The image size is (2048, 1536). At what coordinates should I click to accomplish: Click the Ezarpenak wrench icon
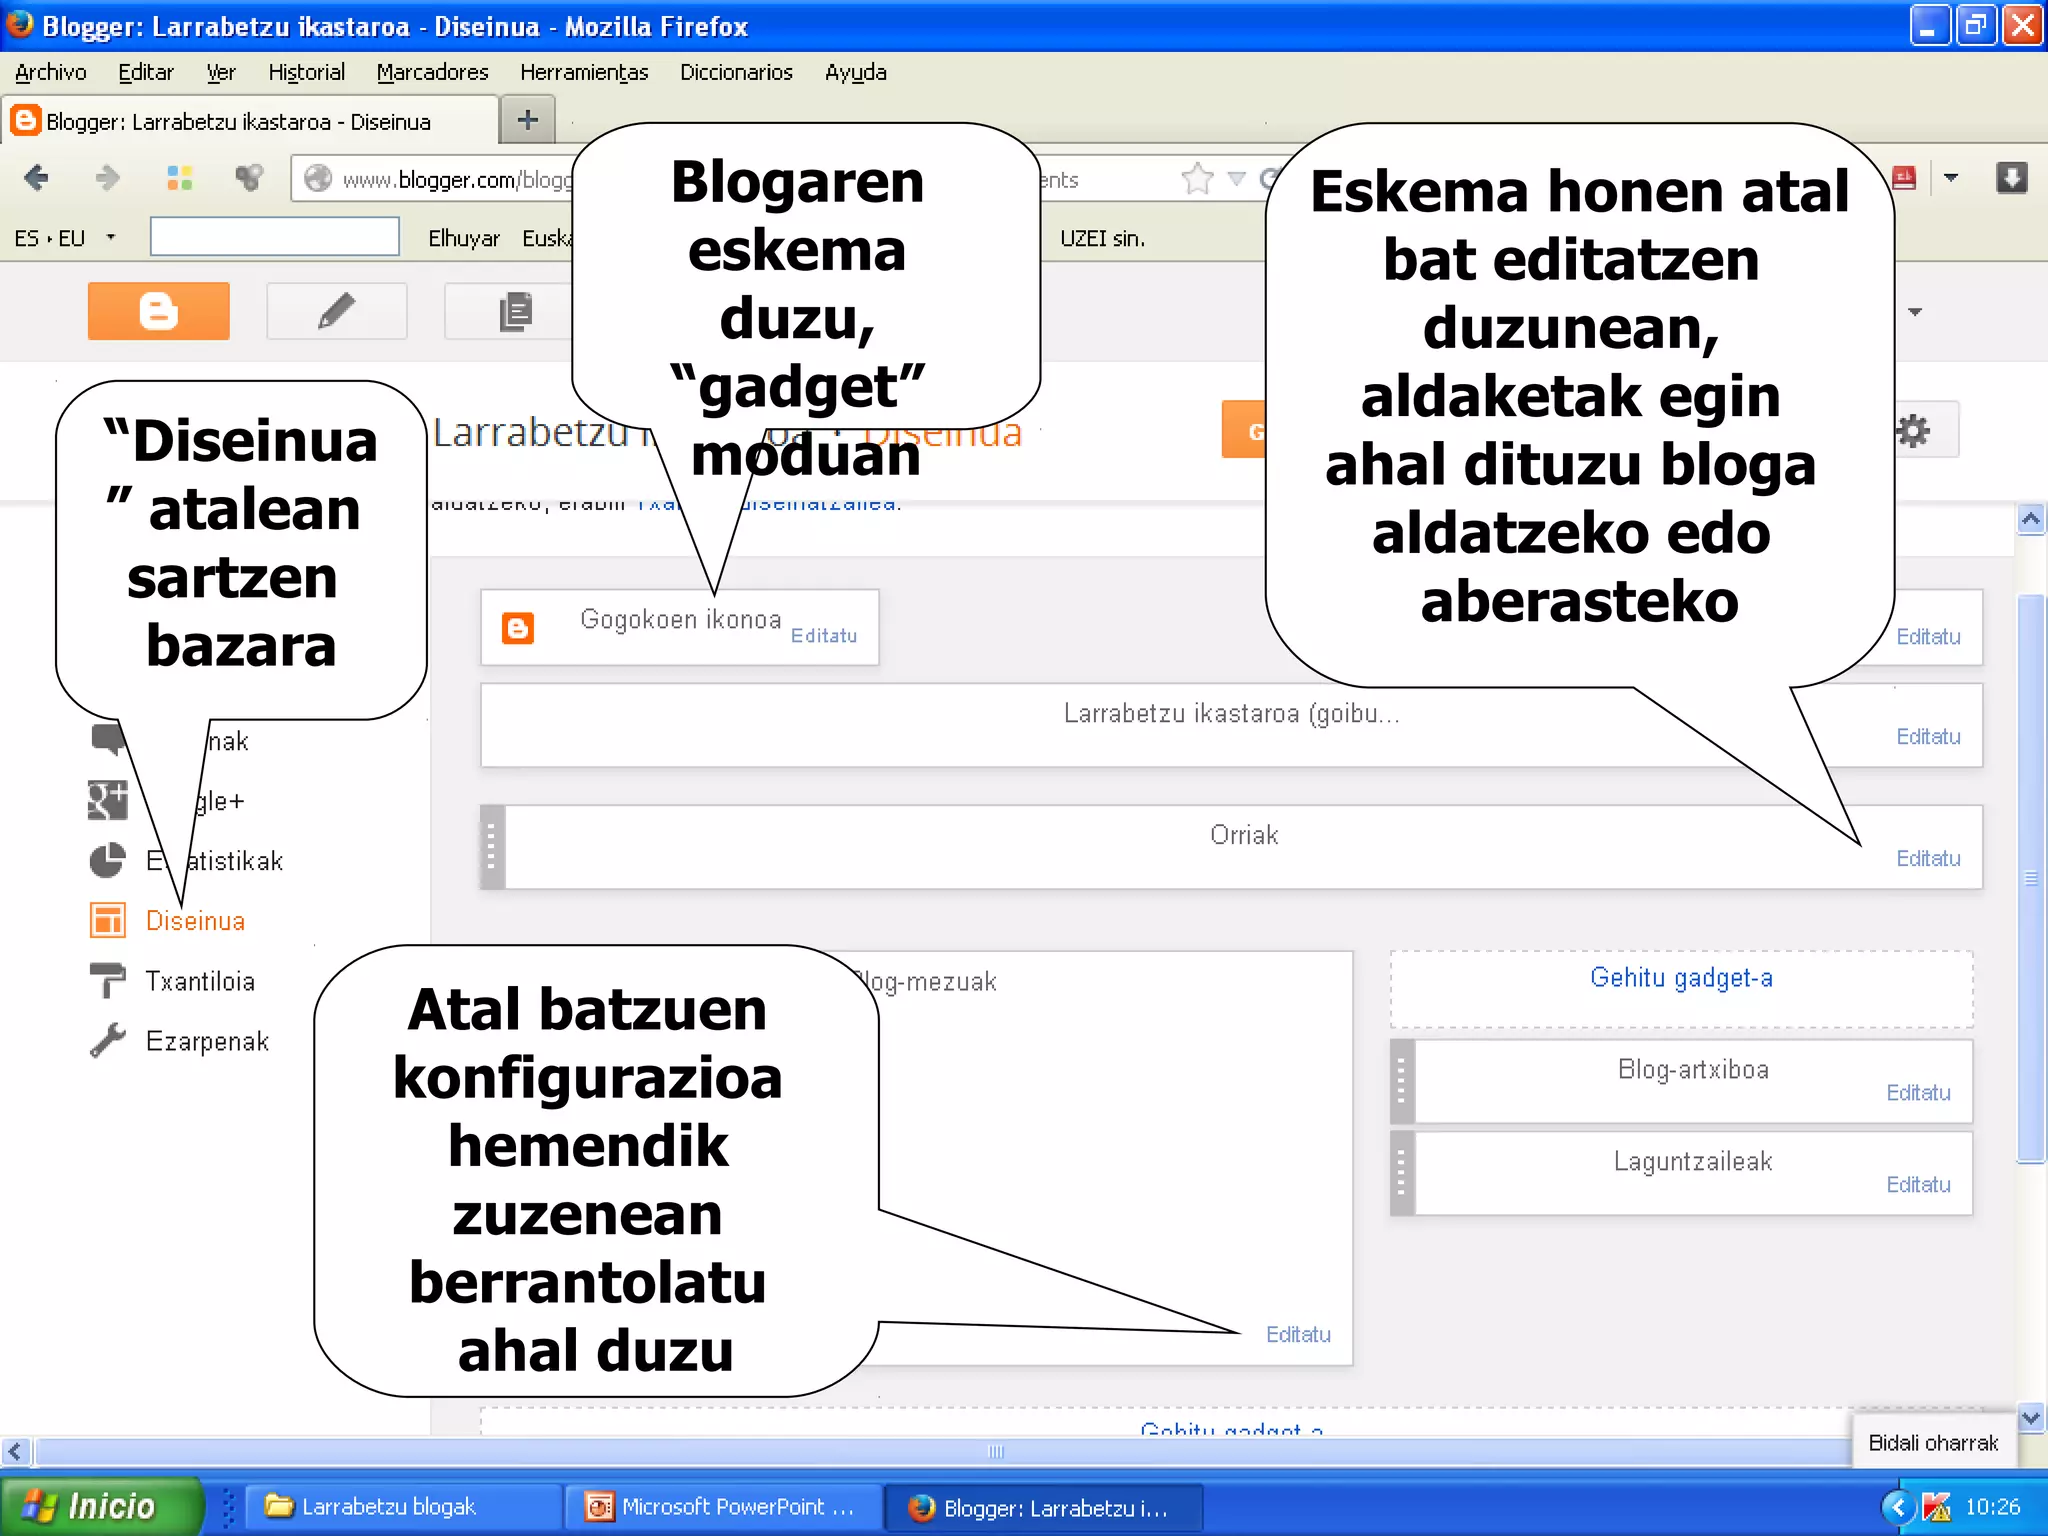[107, 1040]
